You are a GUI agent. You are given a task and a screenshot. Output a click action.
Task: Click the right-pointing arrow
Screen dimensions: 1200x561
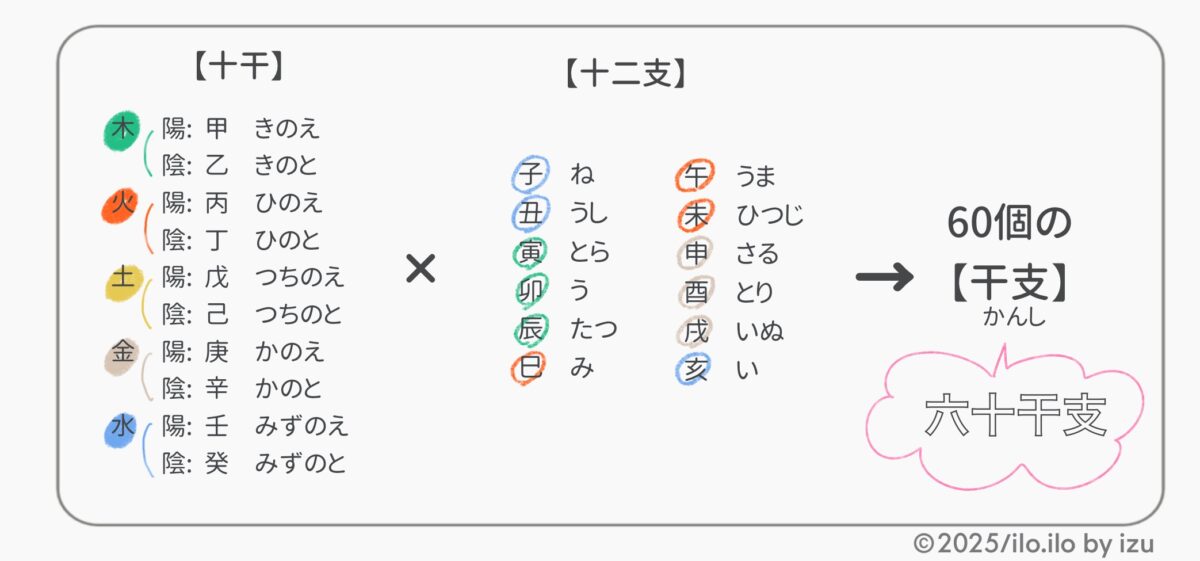coord(884,277)
